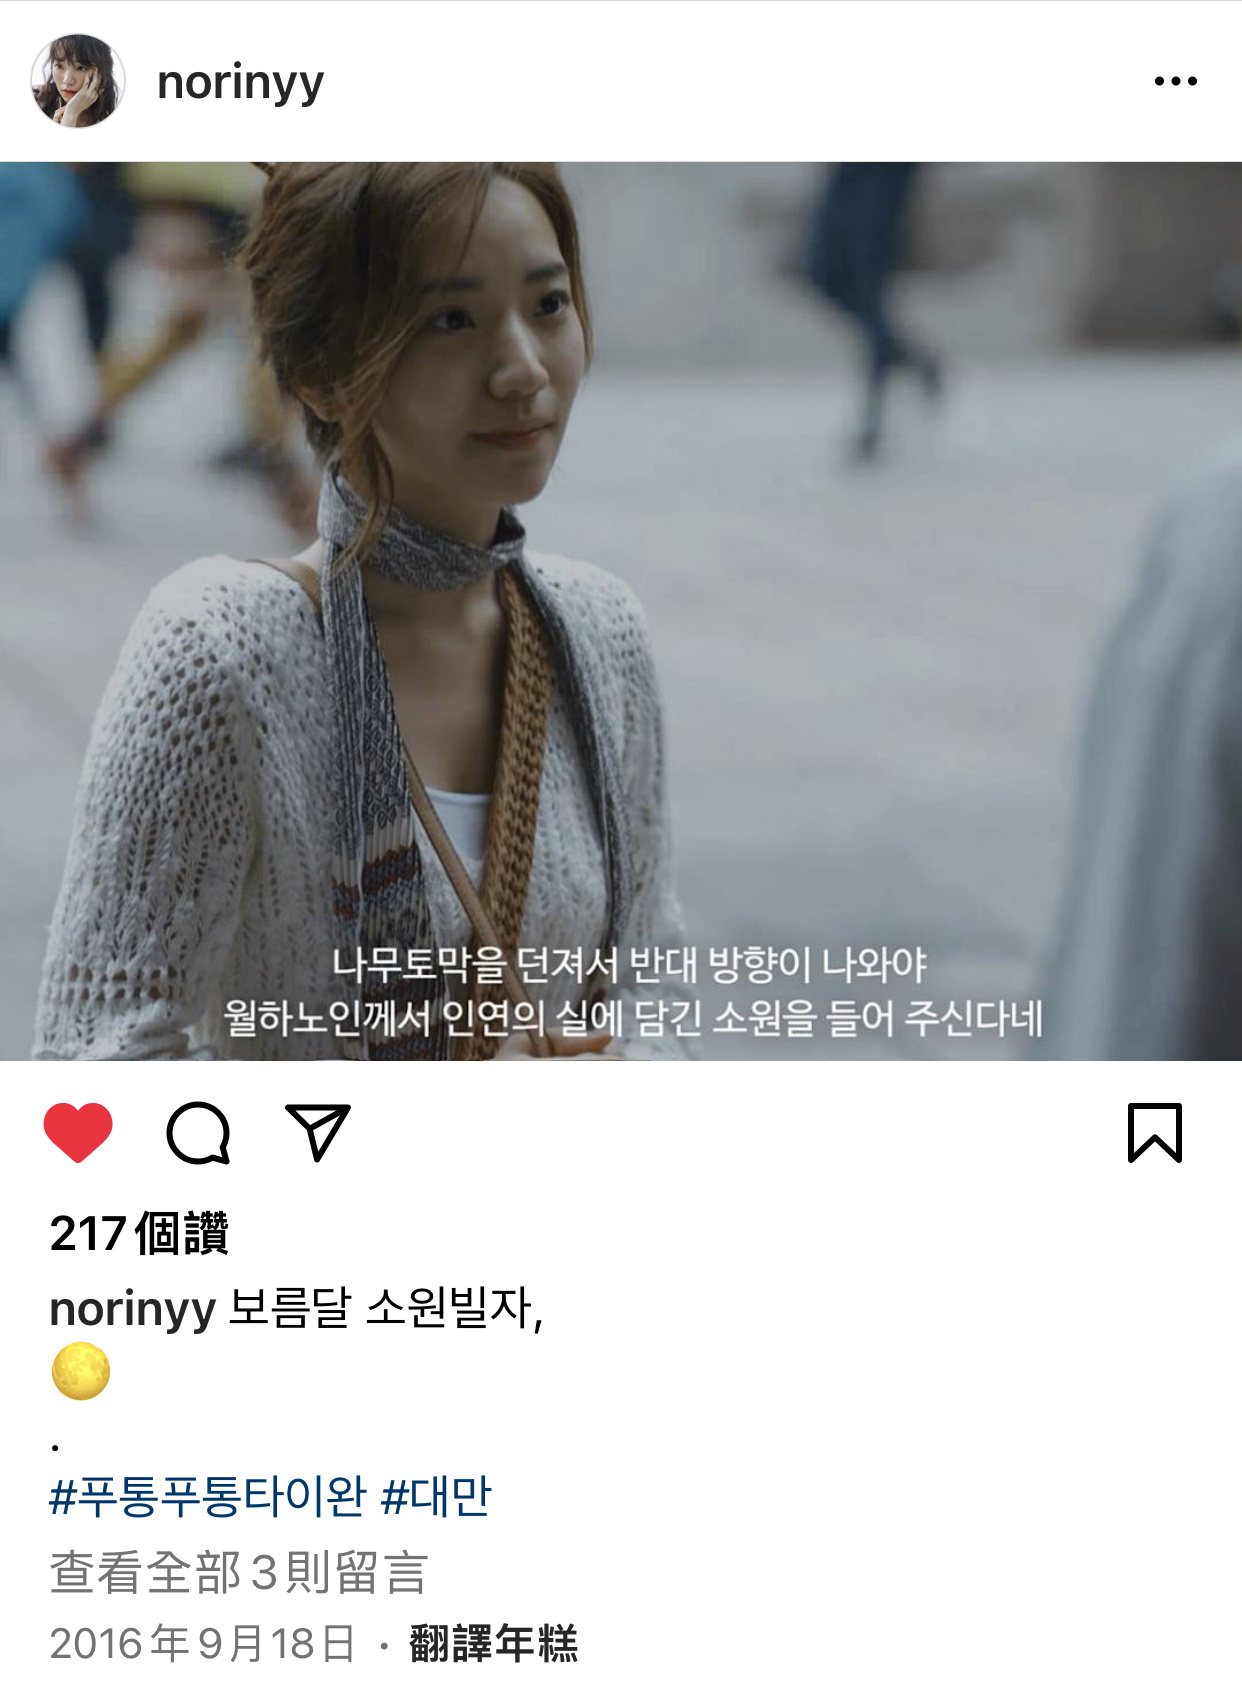Image resolution: width=1242 pixels, height=1691 pixels.
Task: Open hashtag #대만
Action: click(x=437, y=1496)
